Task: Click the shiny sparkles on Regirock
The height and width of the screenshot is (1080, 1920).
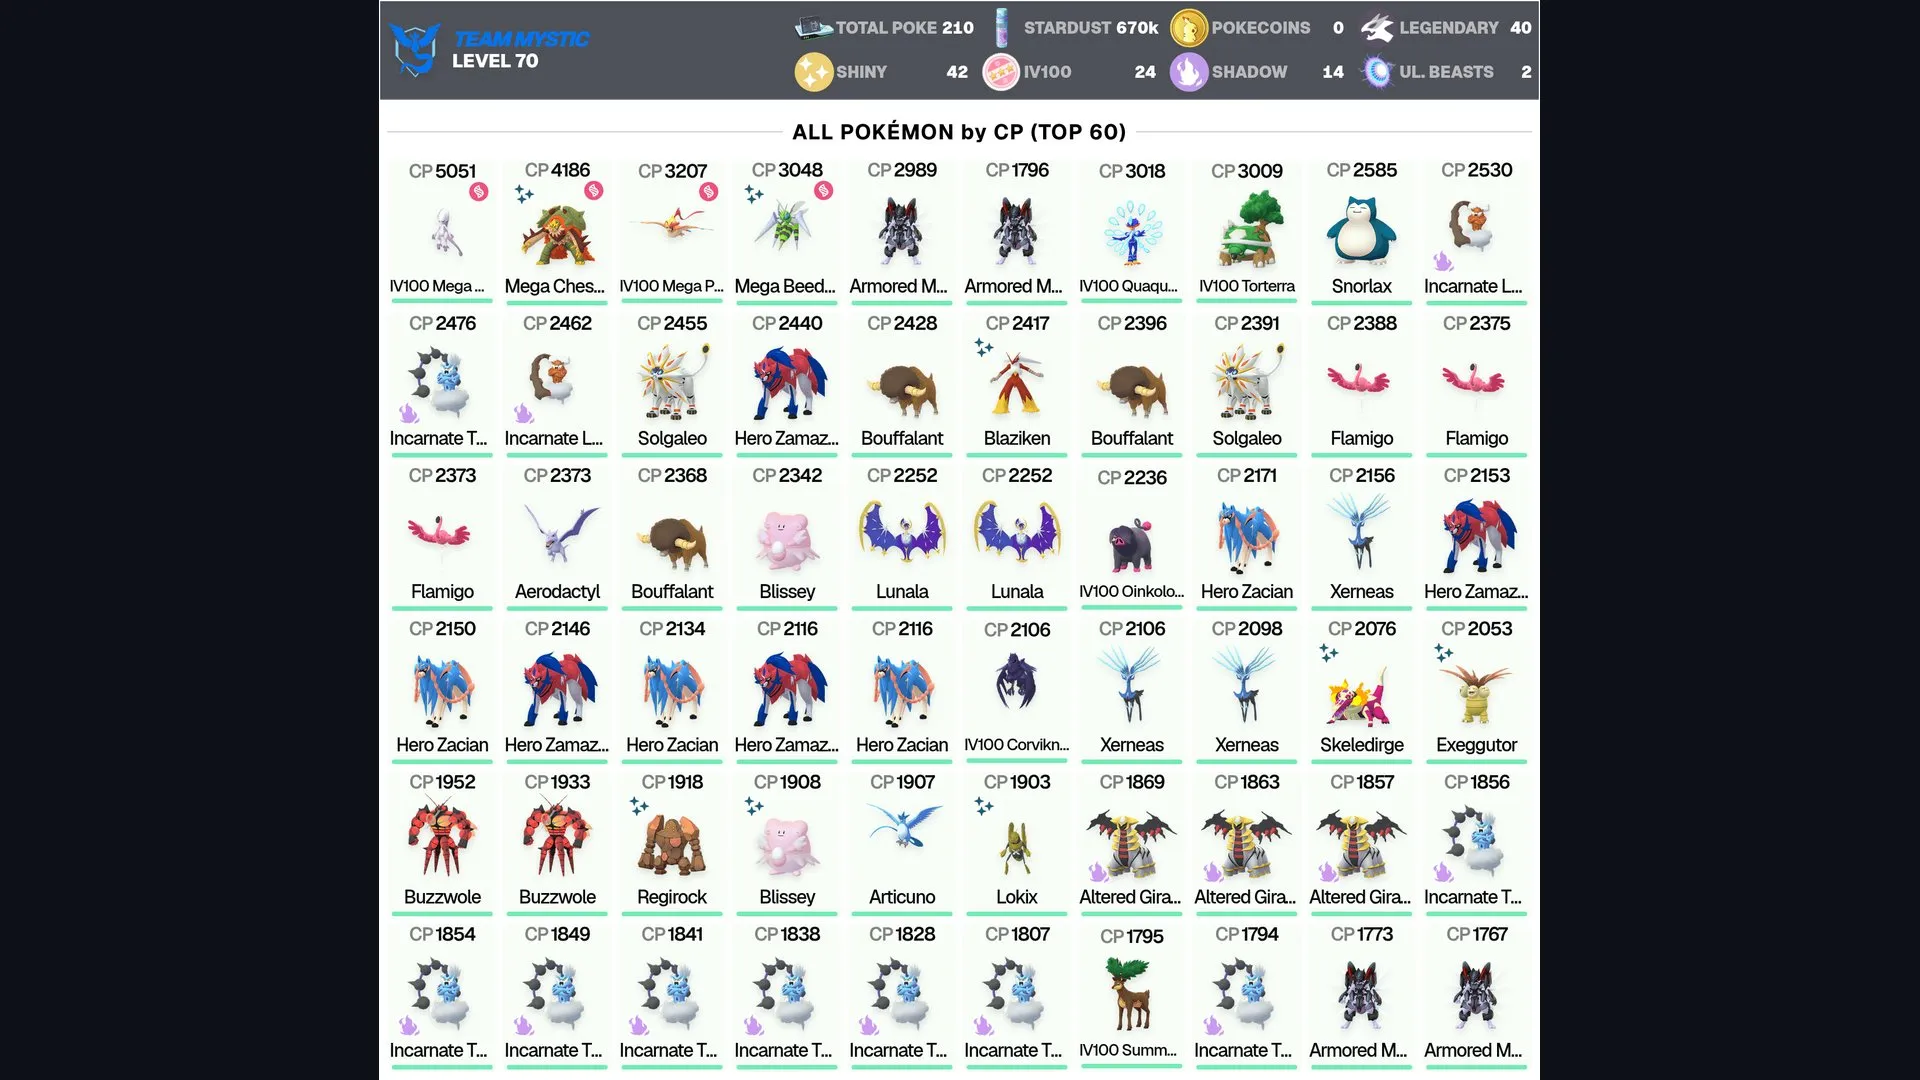Action: point(639,806)
